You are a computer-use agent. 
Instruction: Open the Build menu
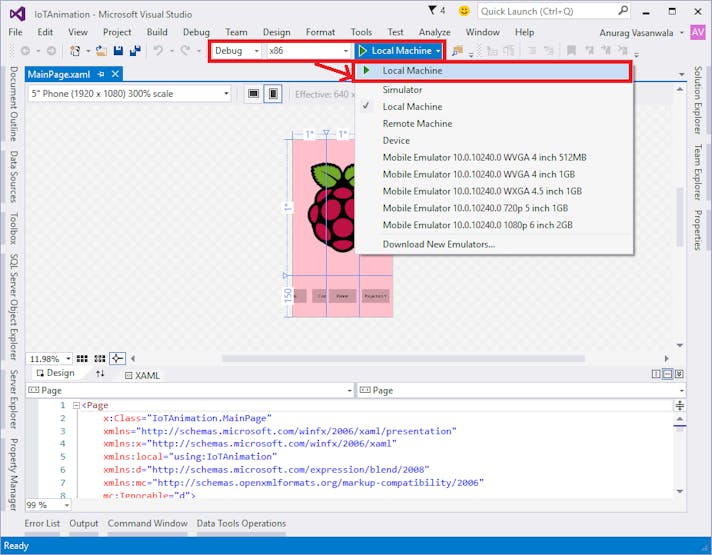(157, 32)
